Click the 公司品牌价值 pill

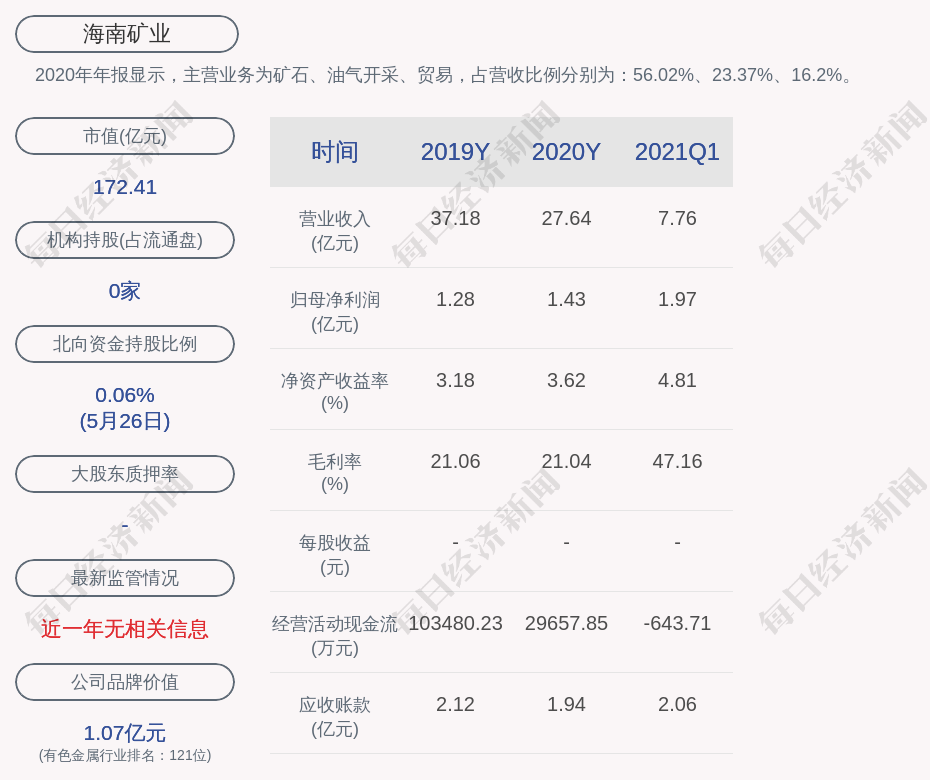pos(125,682)
